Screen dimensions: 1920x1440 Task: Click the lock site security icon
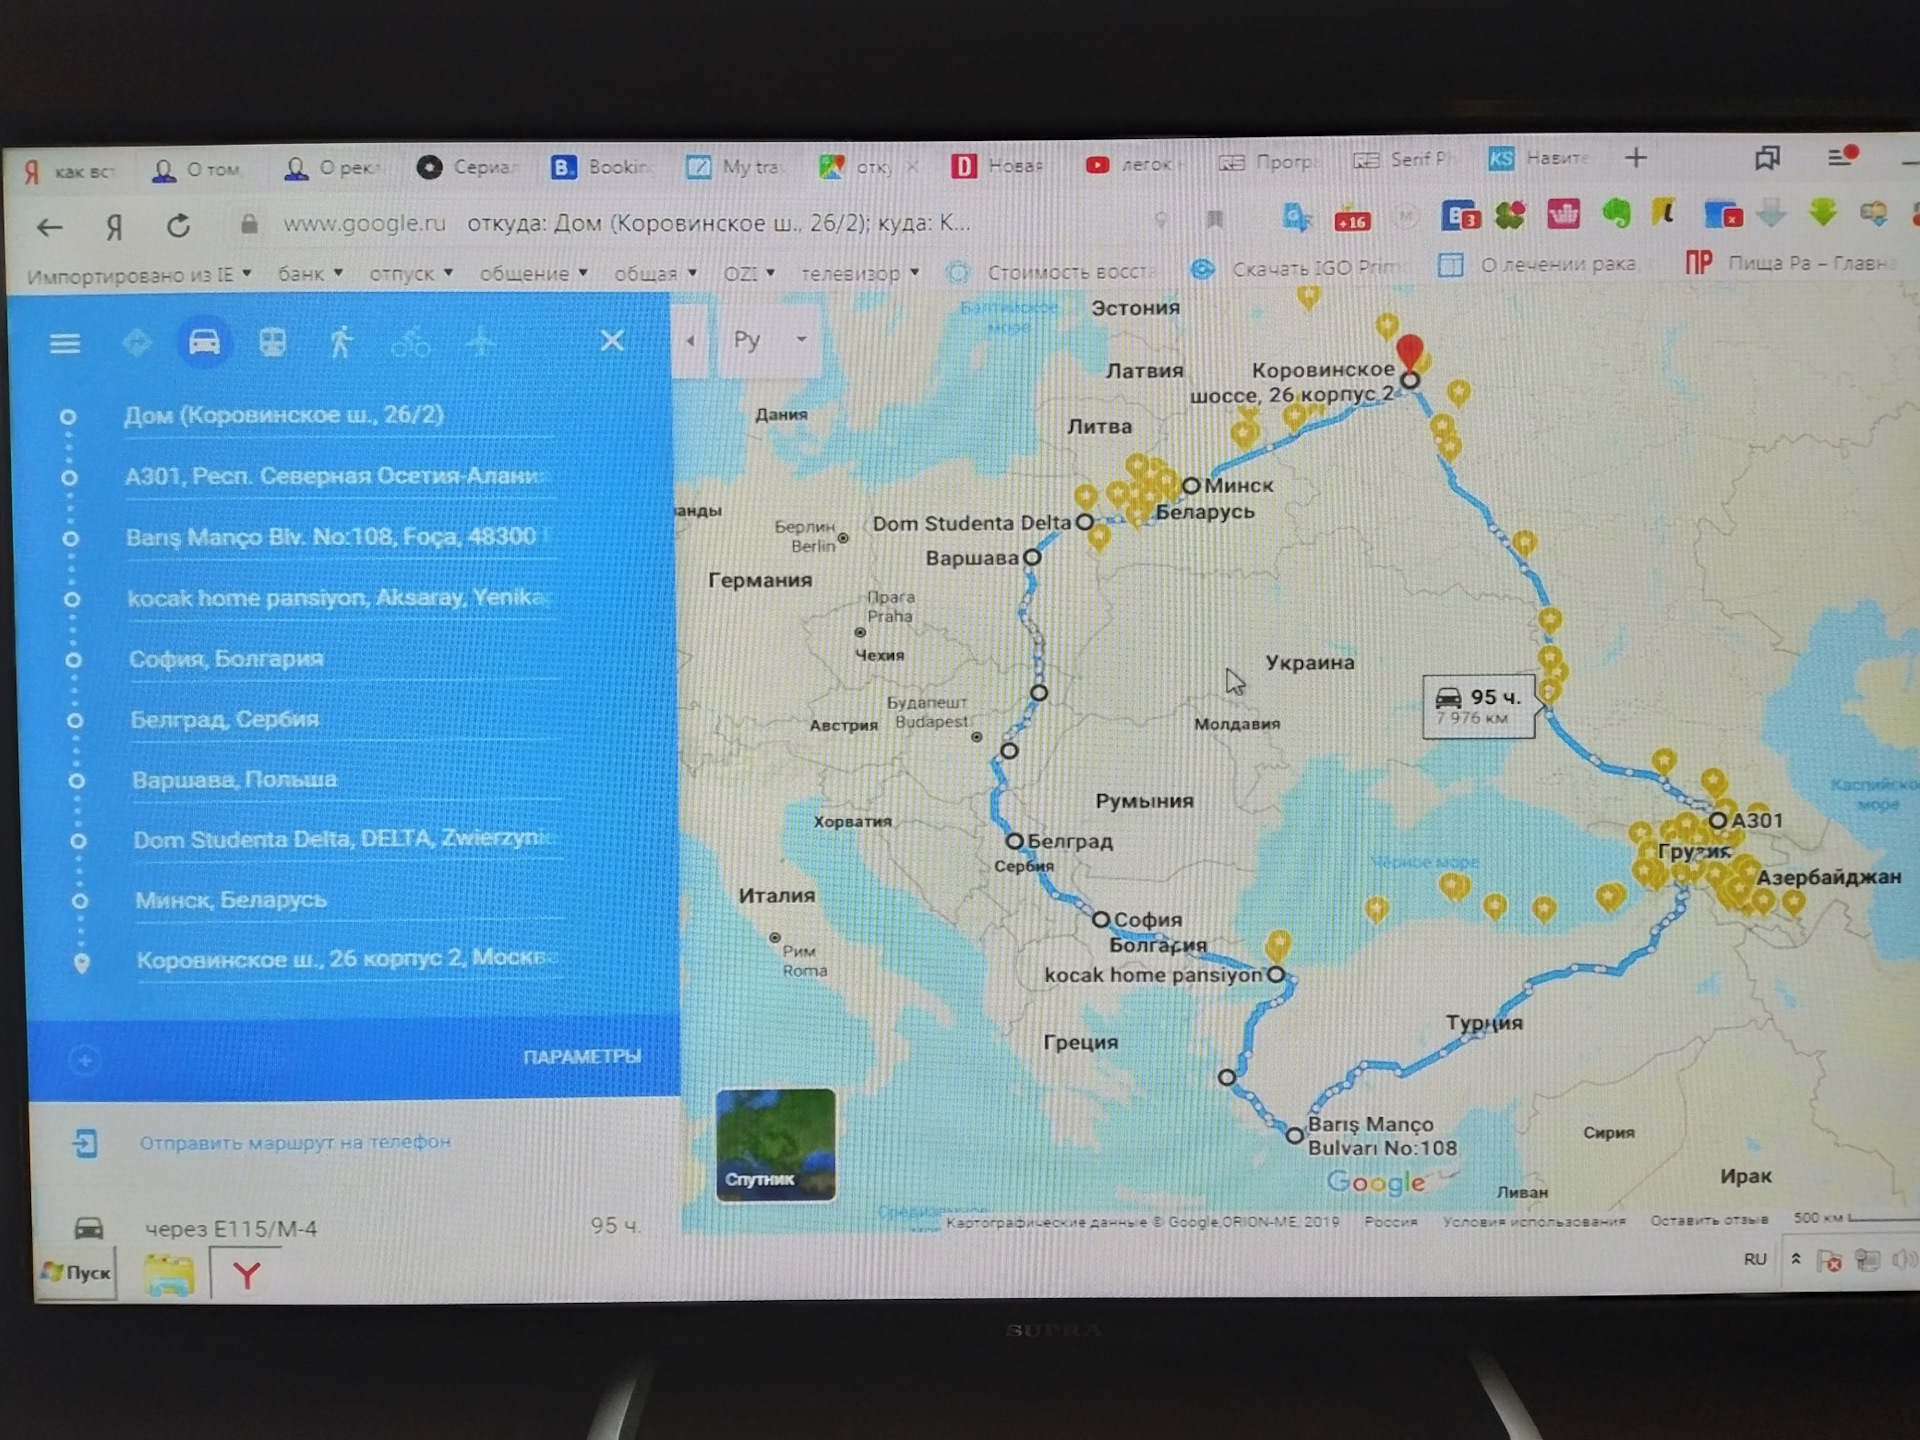[249, 225]
